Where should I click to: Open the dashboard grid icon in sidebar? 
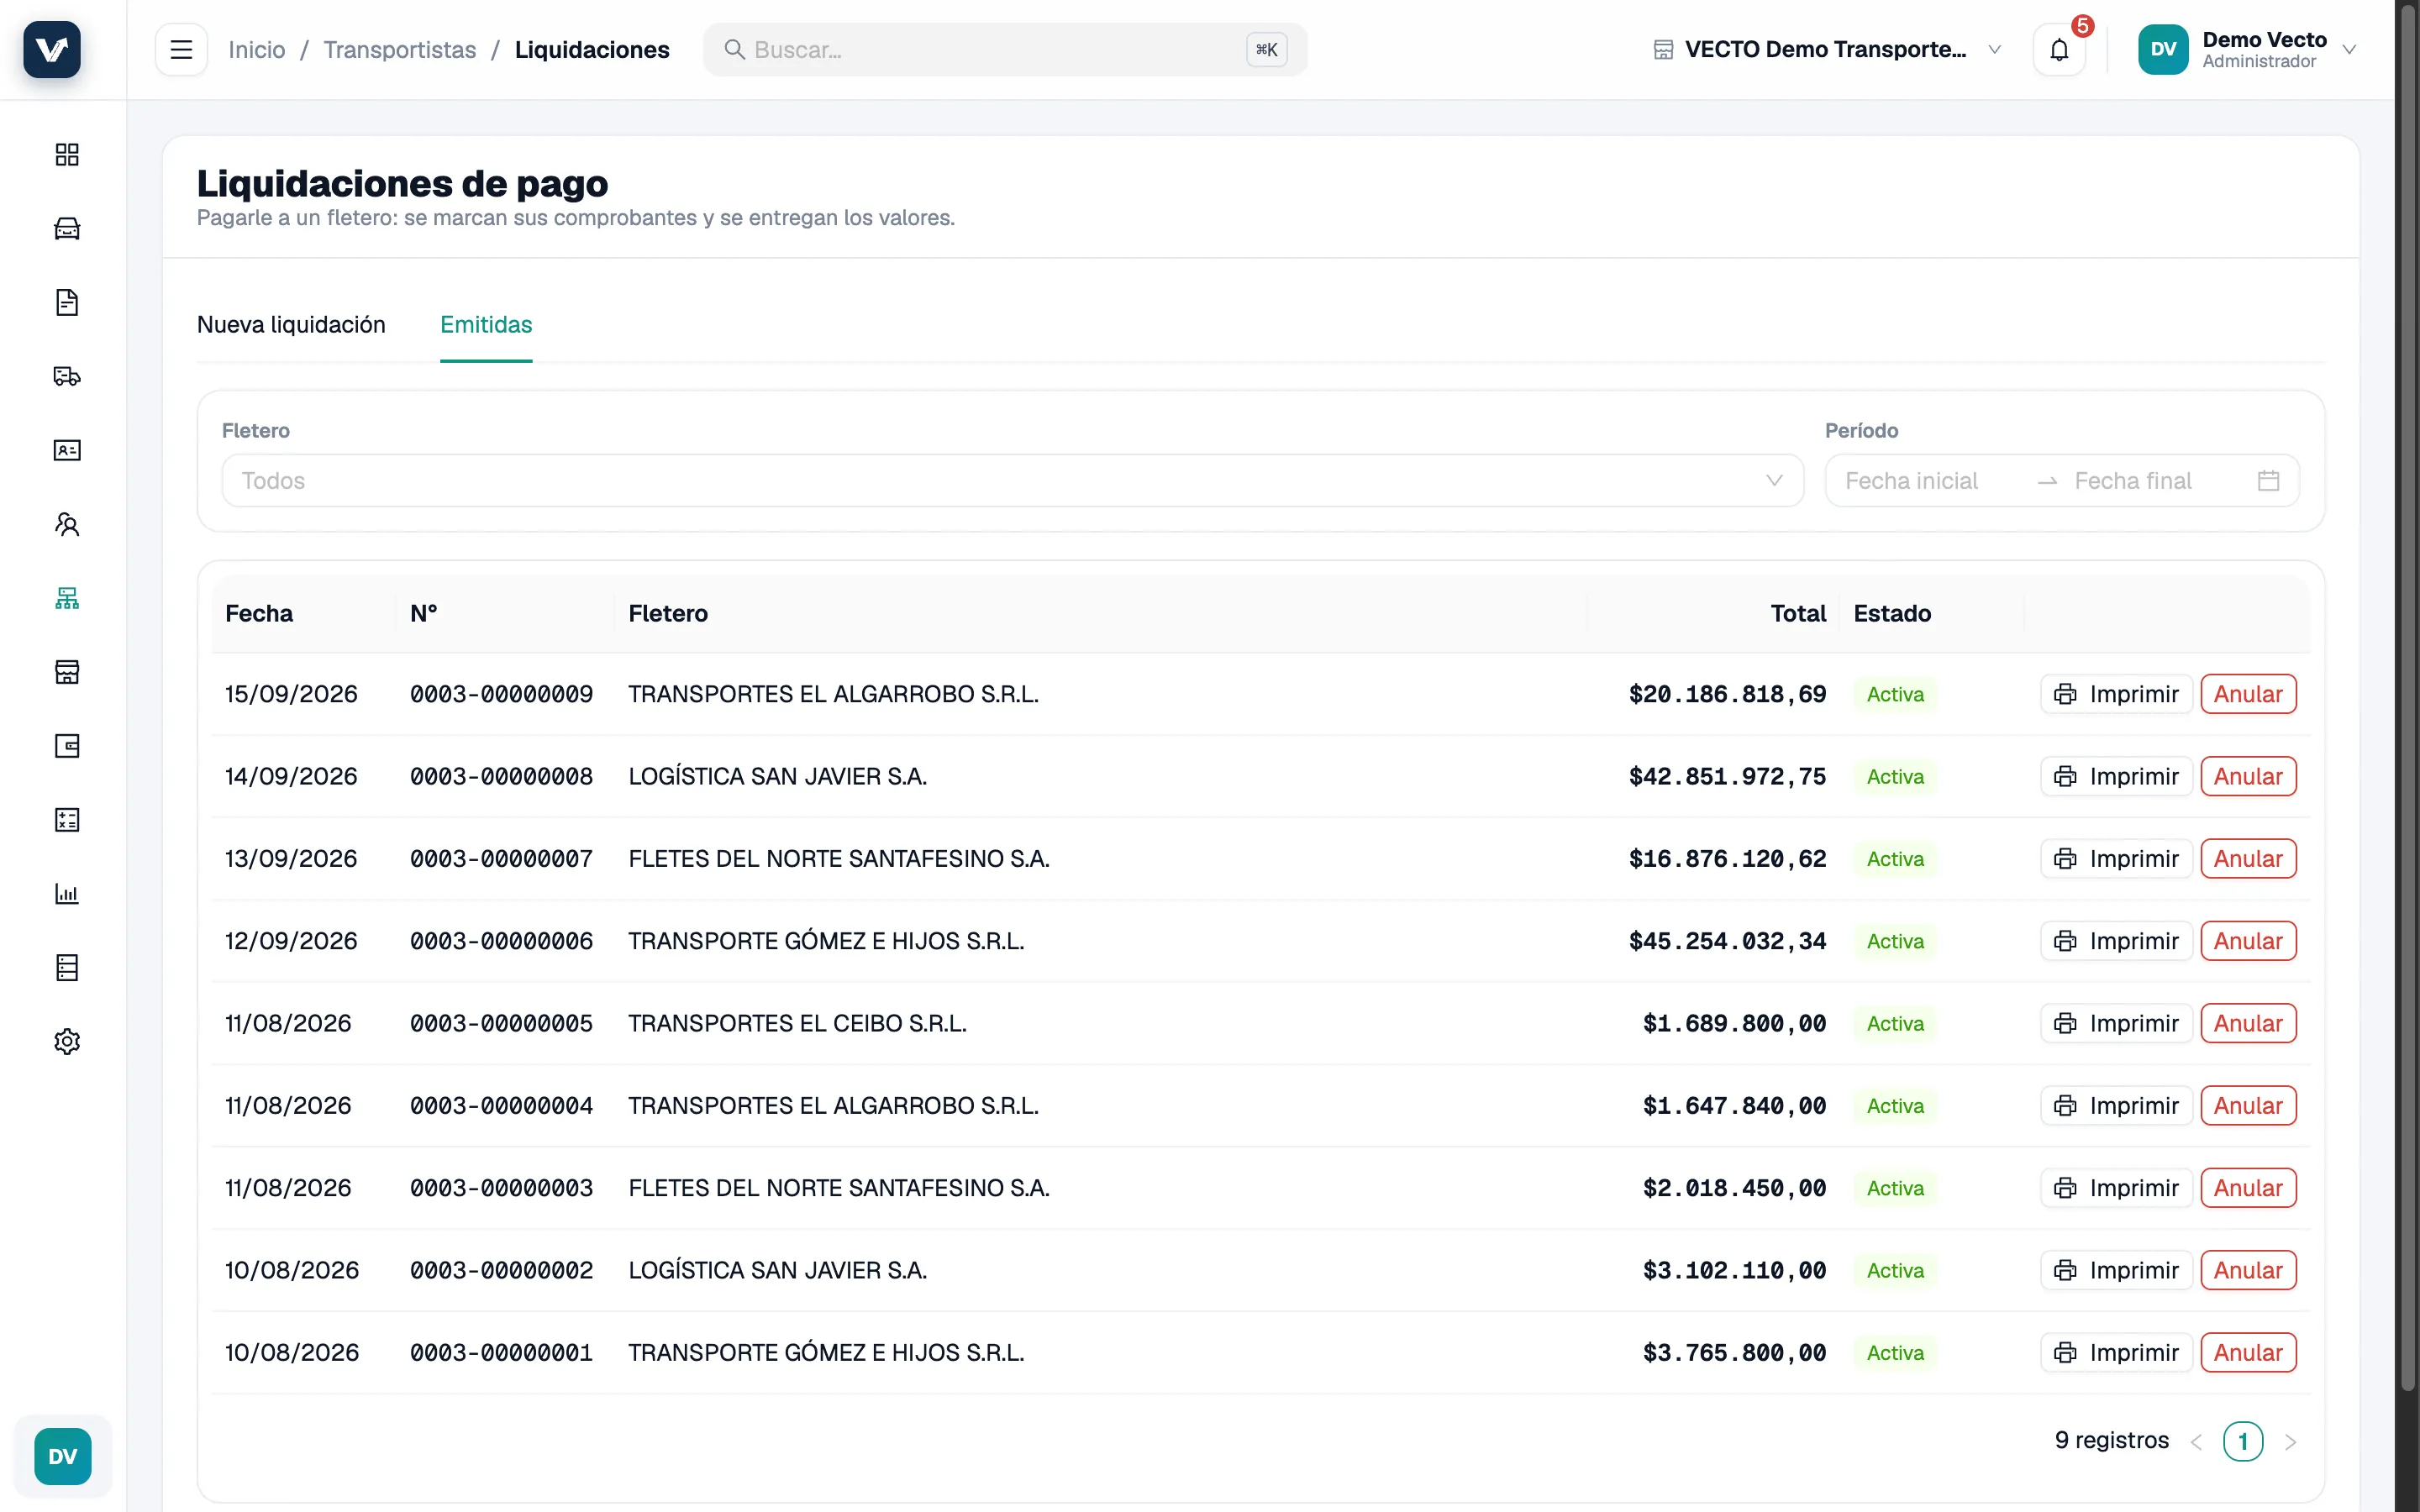(67, 154)
